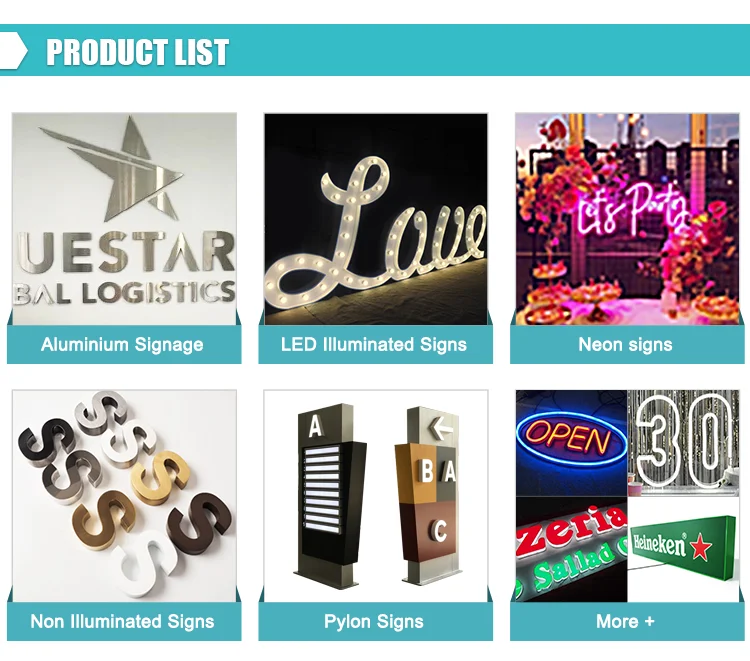Screen dimensions: 750x661
Task: Click the Aluminium Signage label
Action: tap(122, 344)
